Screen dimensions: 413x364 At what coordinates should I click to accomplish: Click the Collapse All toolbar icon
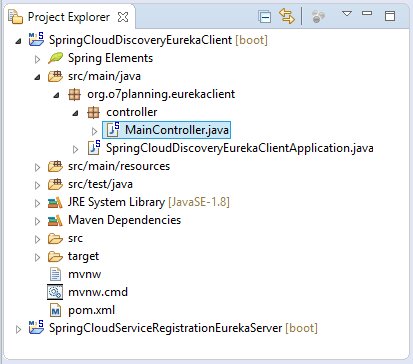pyautogui.click(x=265, y=16)
